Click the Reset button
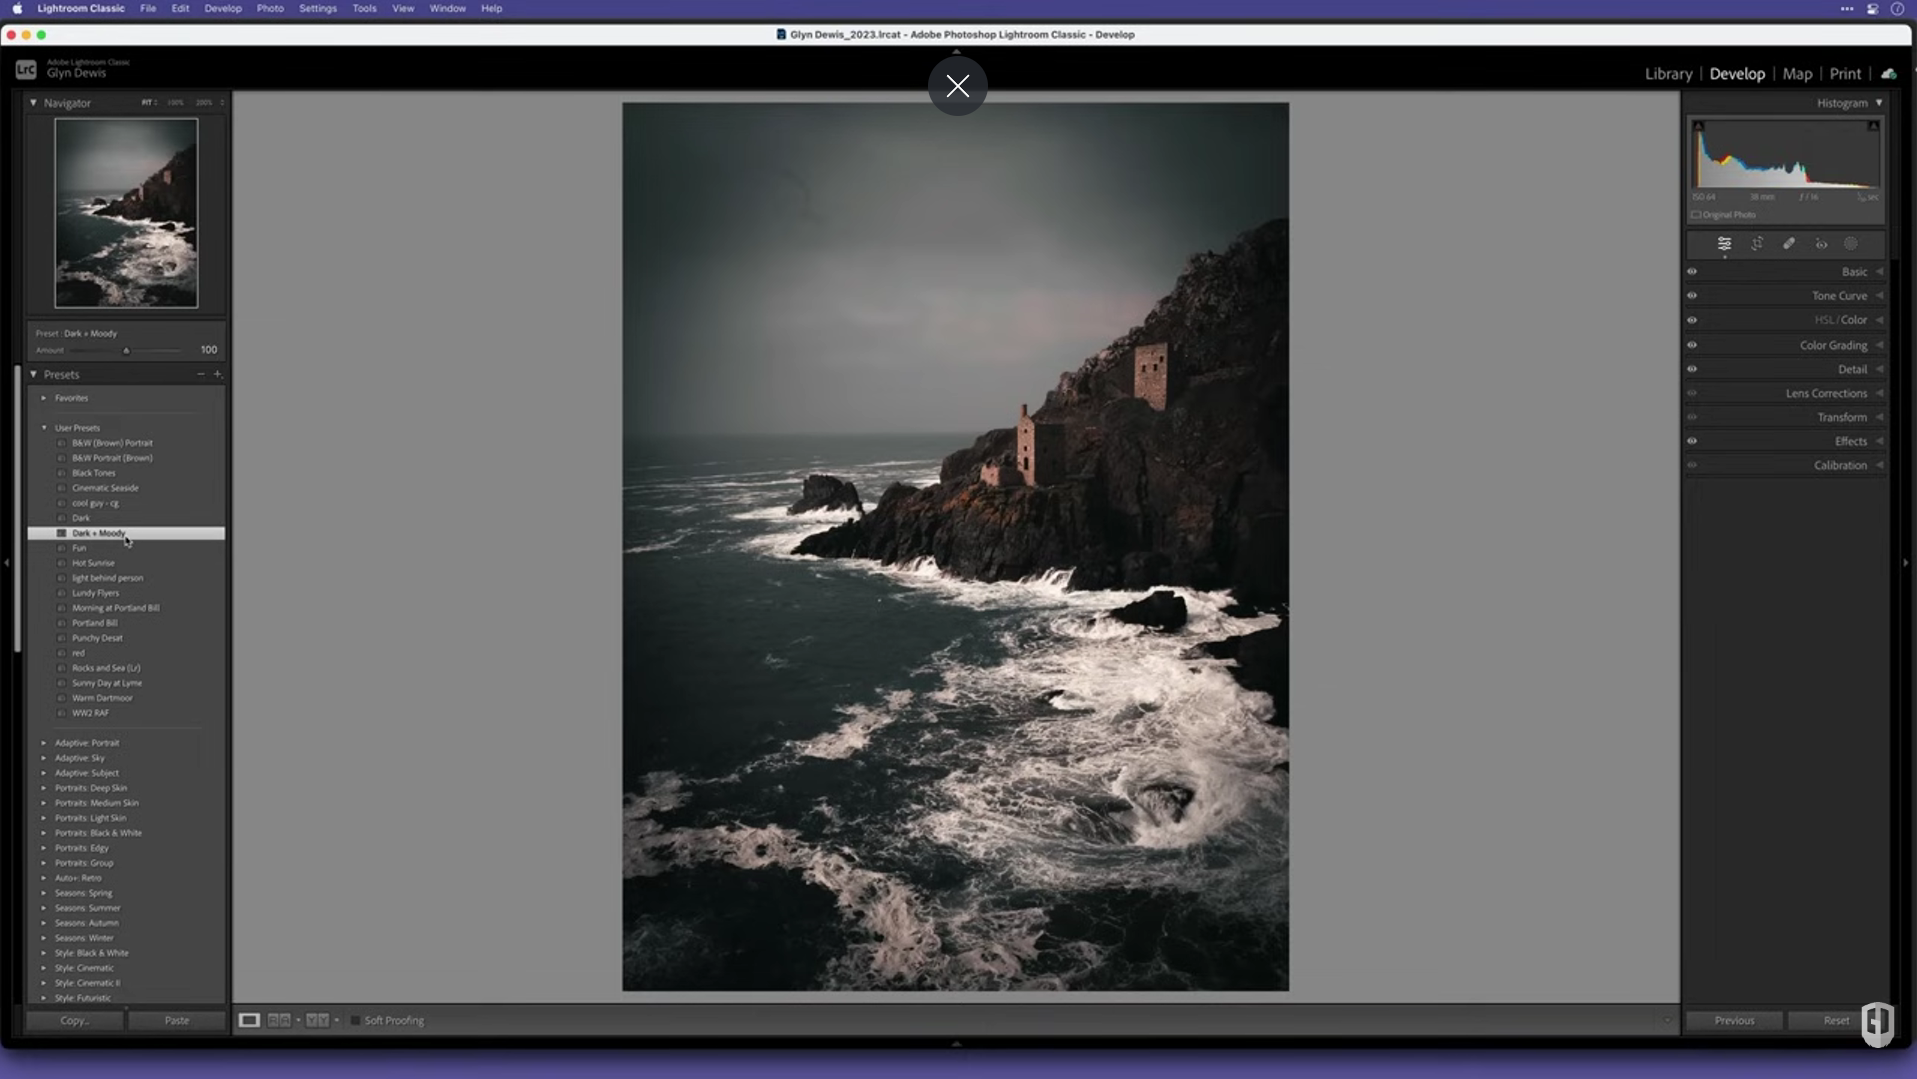 1836,1020
